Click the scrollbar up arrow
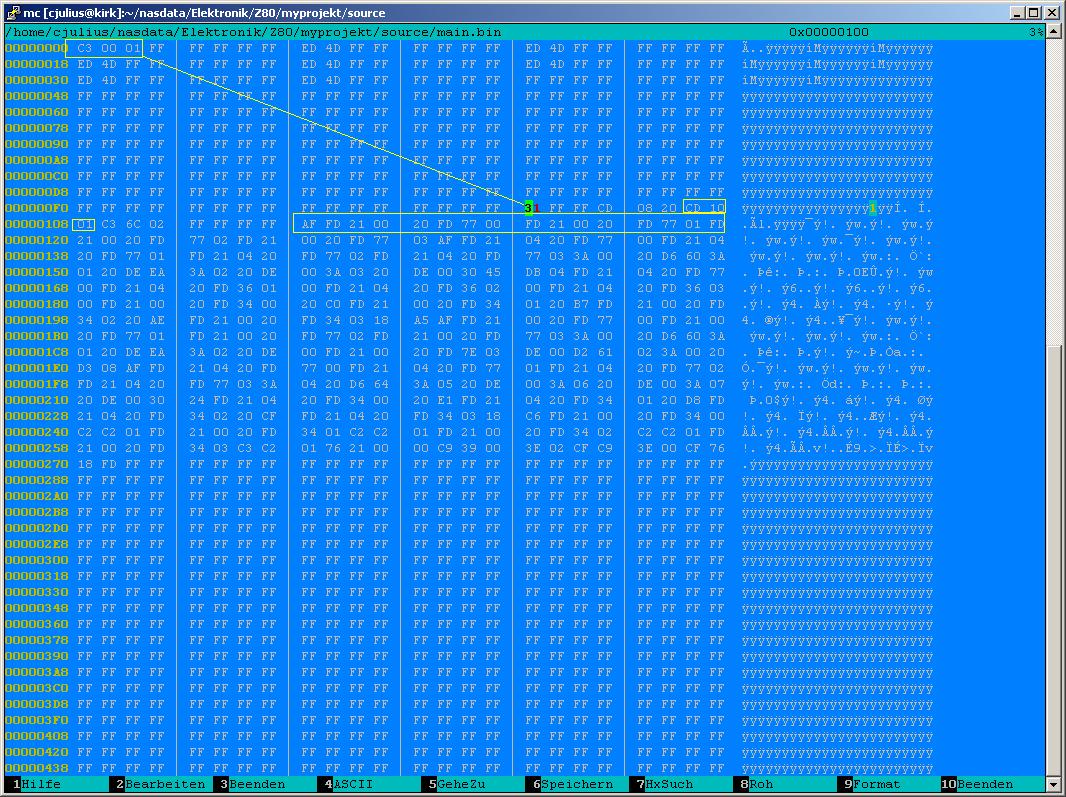Viewport: 1066px width, 797px height. [x=1054, y=31]
